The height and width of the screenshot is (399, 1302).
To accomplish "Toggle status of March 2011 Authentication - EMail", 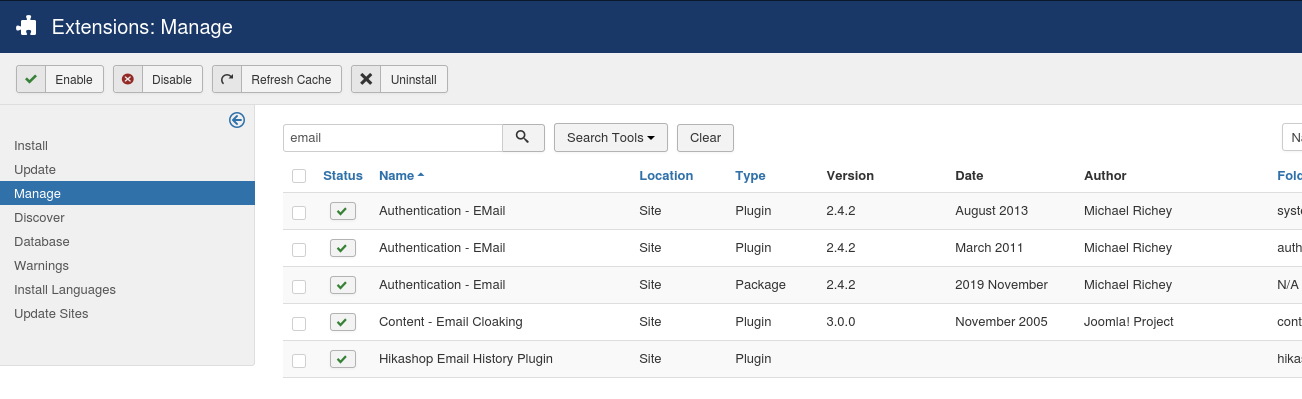I will pos(343,248).
